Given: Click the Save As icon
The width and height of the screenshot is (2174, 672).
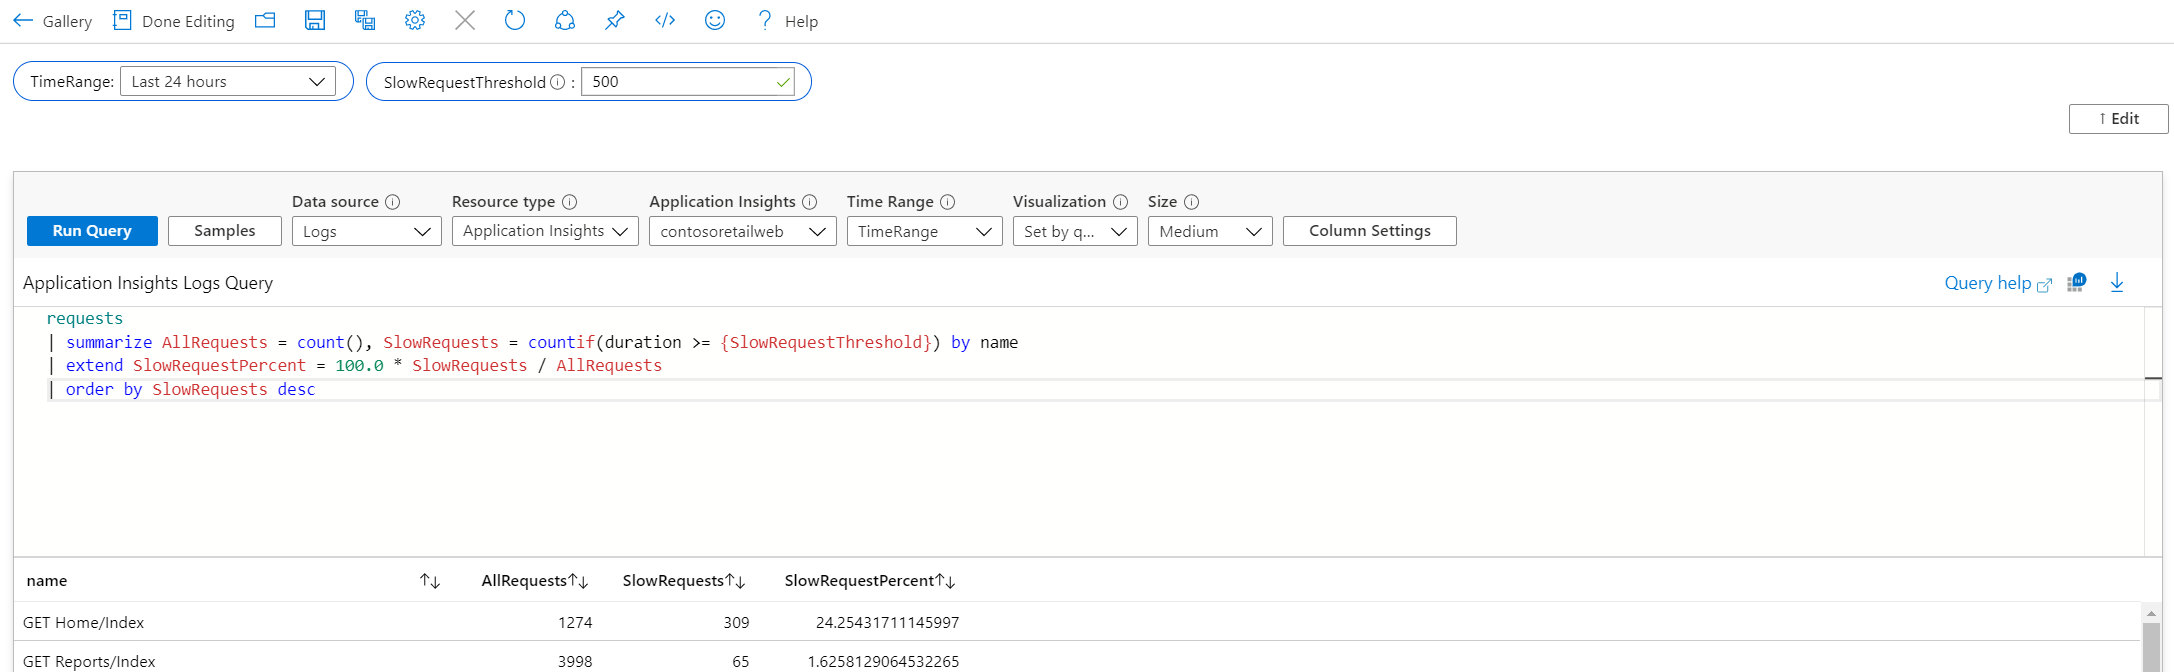Looking at the screenshot, I should click(365, 20).
